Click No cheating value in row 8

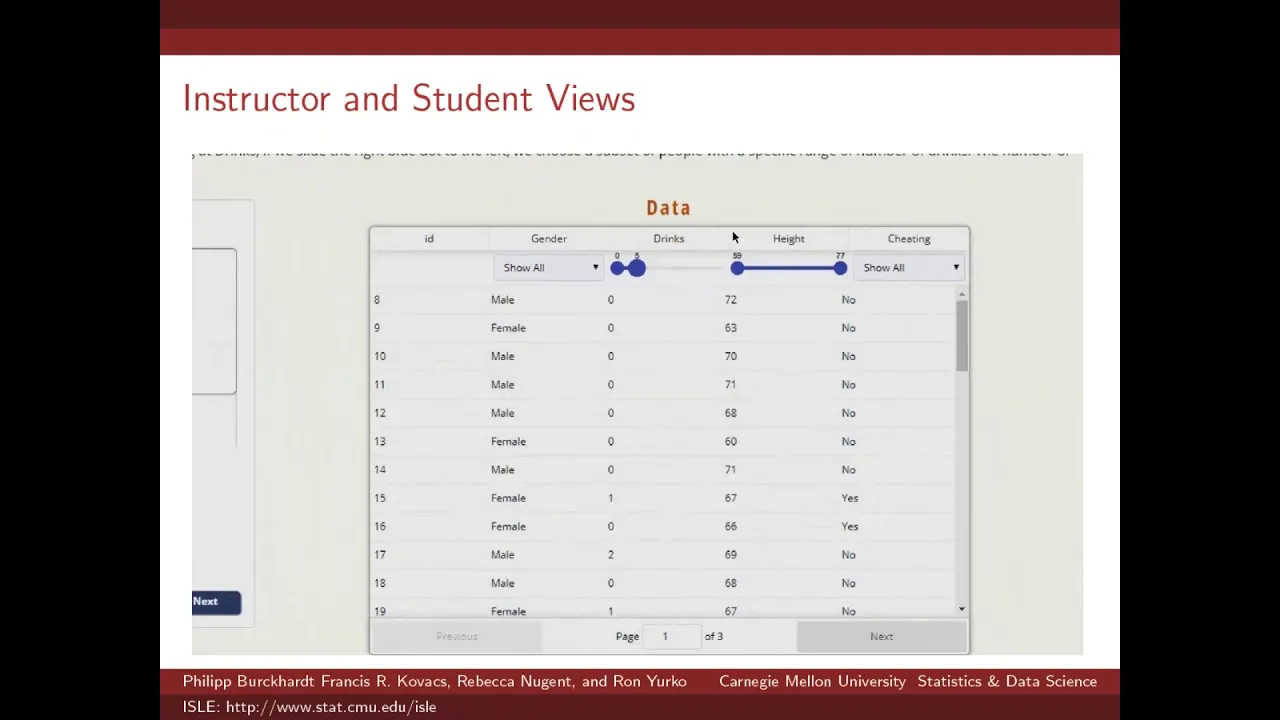(848, 300)
